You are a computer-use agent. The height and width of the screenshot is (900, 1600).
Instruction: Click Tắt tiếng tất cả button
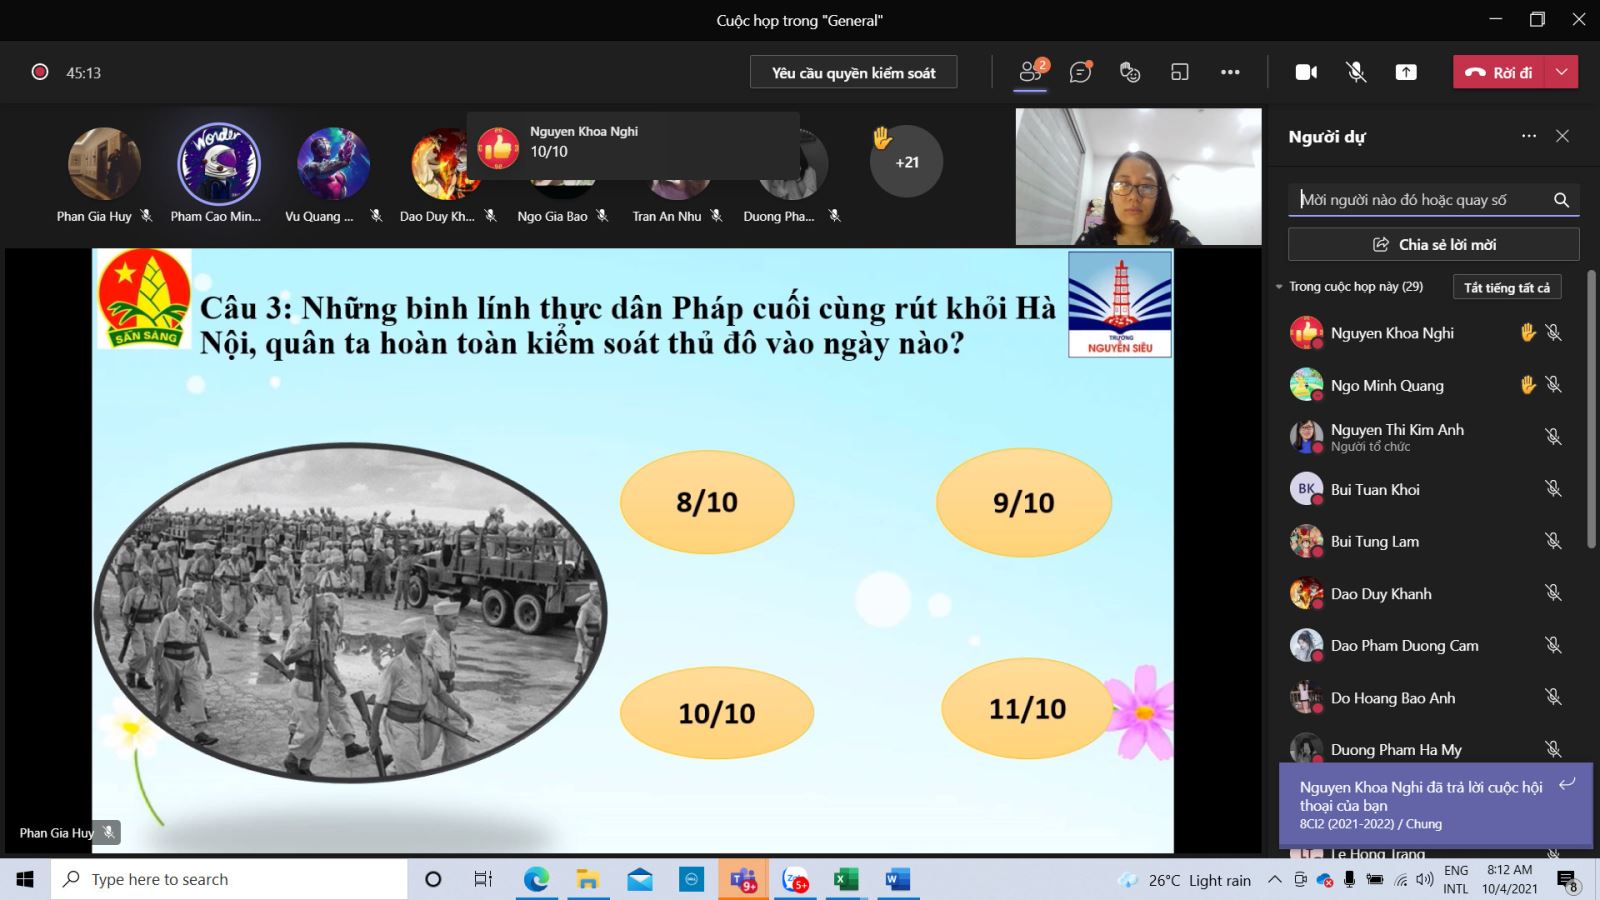pos(1506,288)
